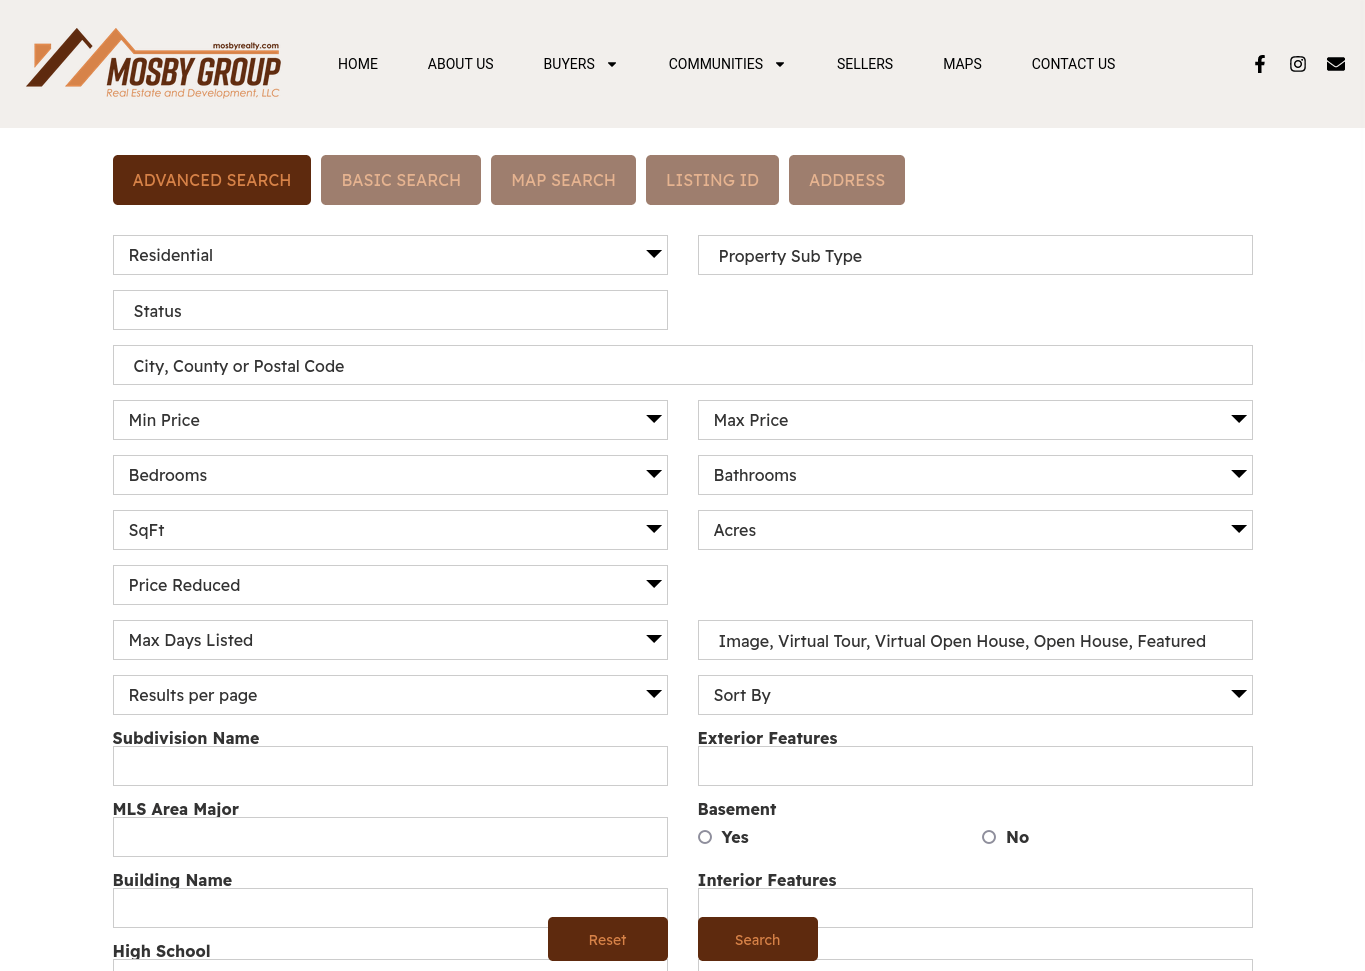This screenshot has width=1365, height=971.
Task: Choose a value from the SqFt dropdown
Action: [x=390, y=530]
